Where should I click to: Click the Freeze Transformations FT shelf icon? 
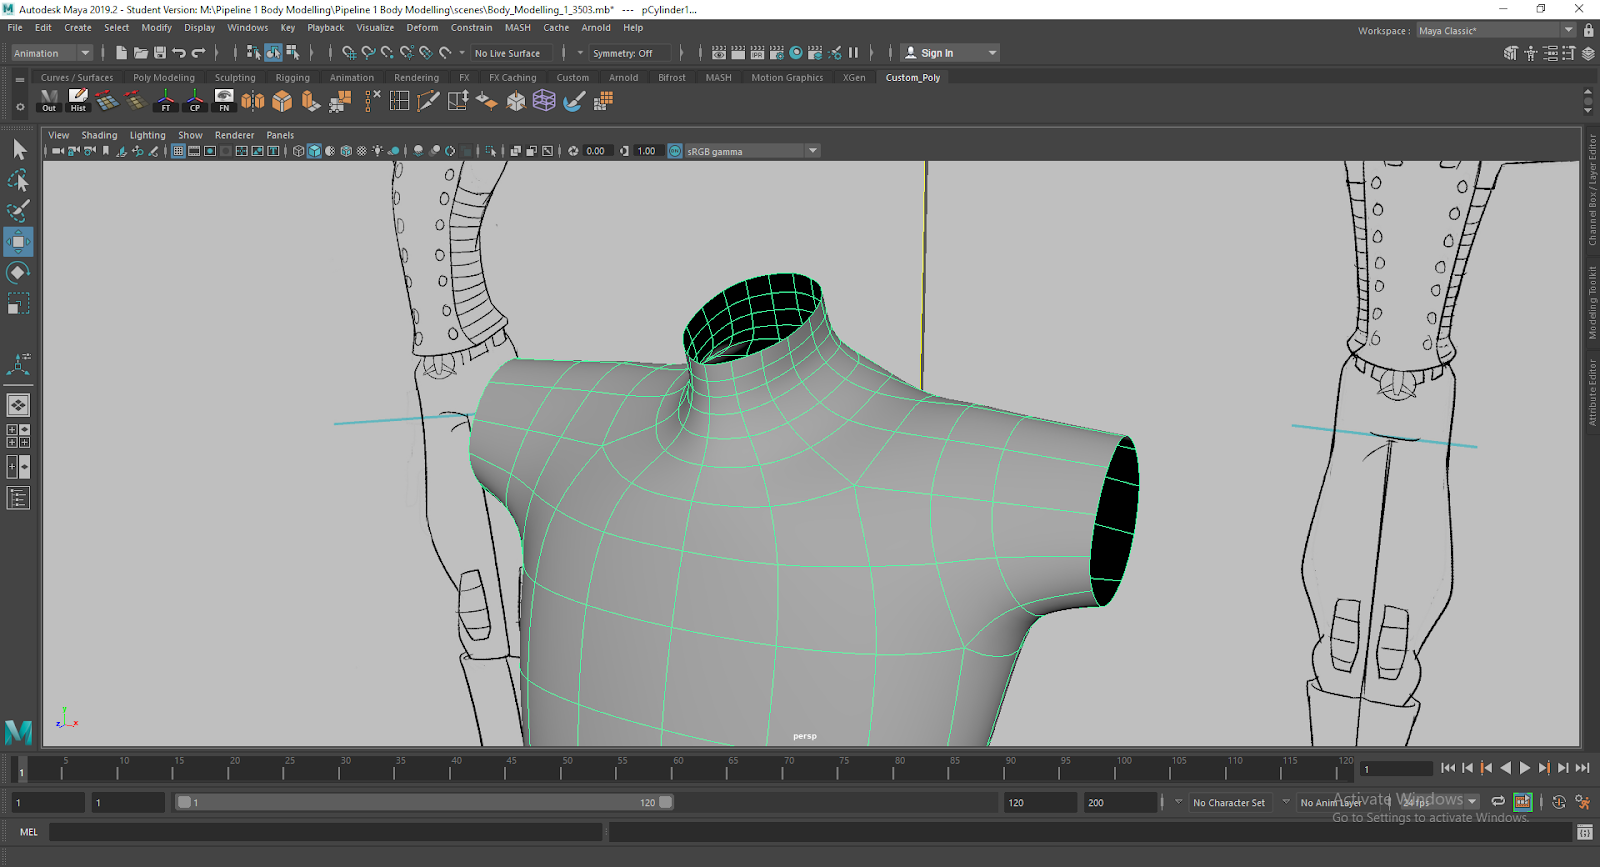coord(166,100)
